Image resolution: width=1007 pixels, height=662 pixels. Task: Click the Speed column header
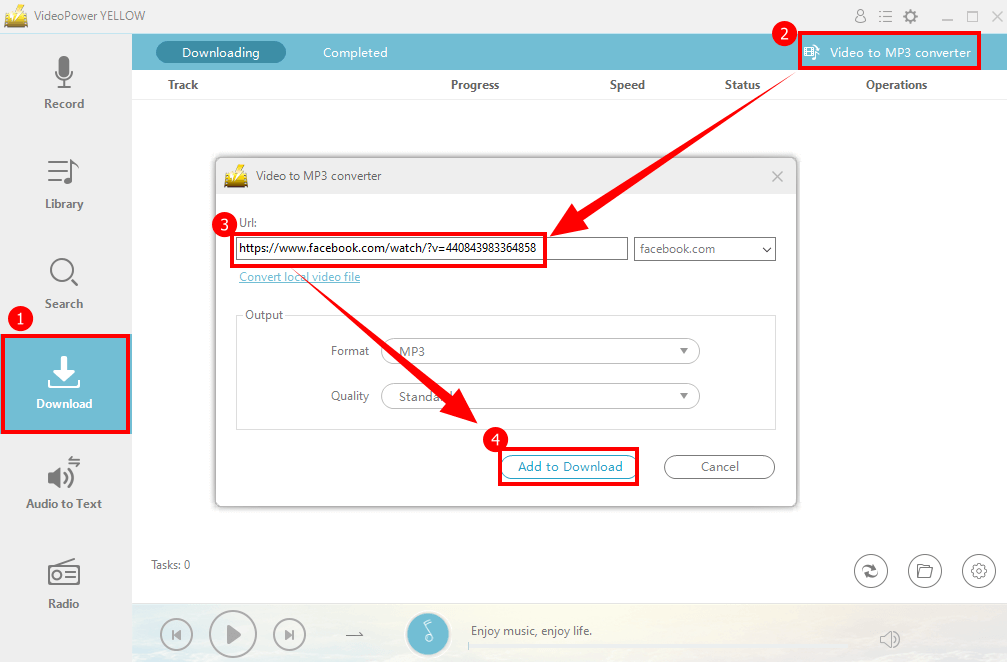tap(627, 85)
